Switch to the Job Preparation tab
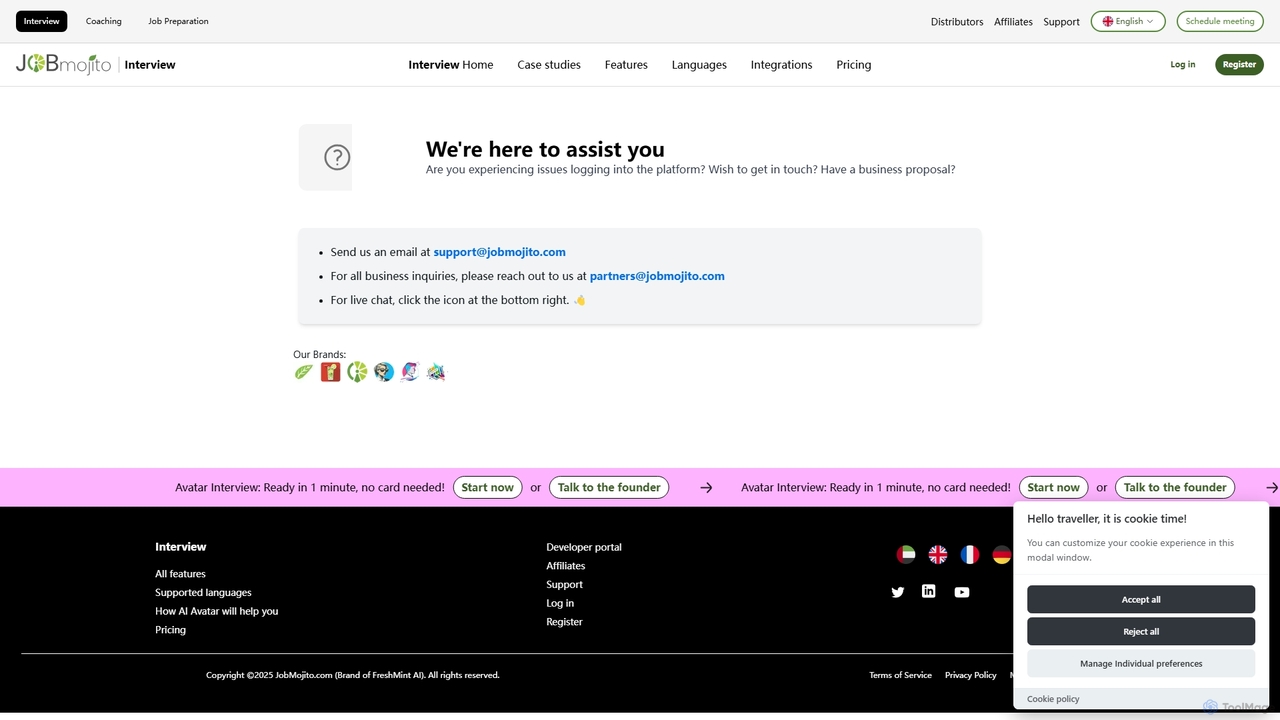The image size is (1280, 720). coord(179,21)
